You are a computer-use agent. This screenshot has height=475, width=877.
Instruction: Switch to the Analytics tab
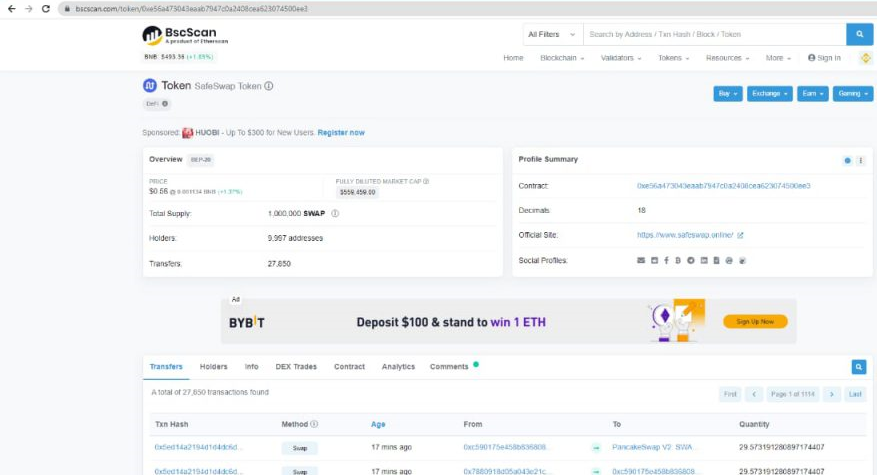(398, 367)
